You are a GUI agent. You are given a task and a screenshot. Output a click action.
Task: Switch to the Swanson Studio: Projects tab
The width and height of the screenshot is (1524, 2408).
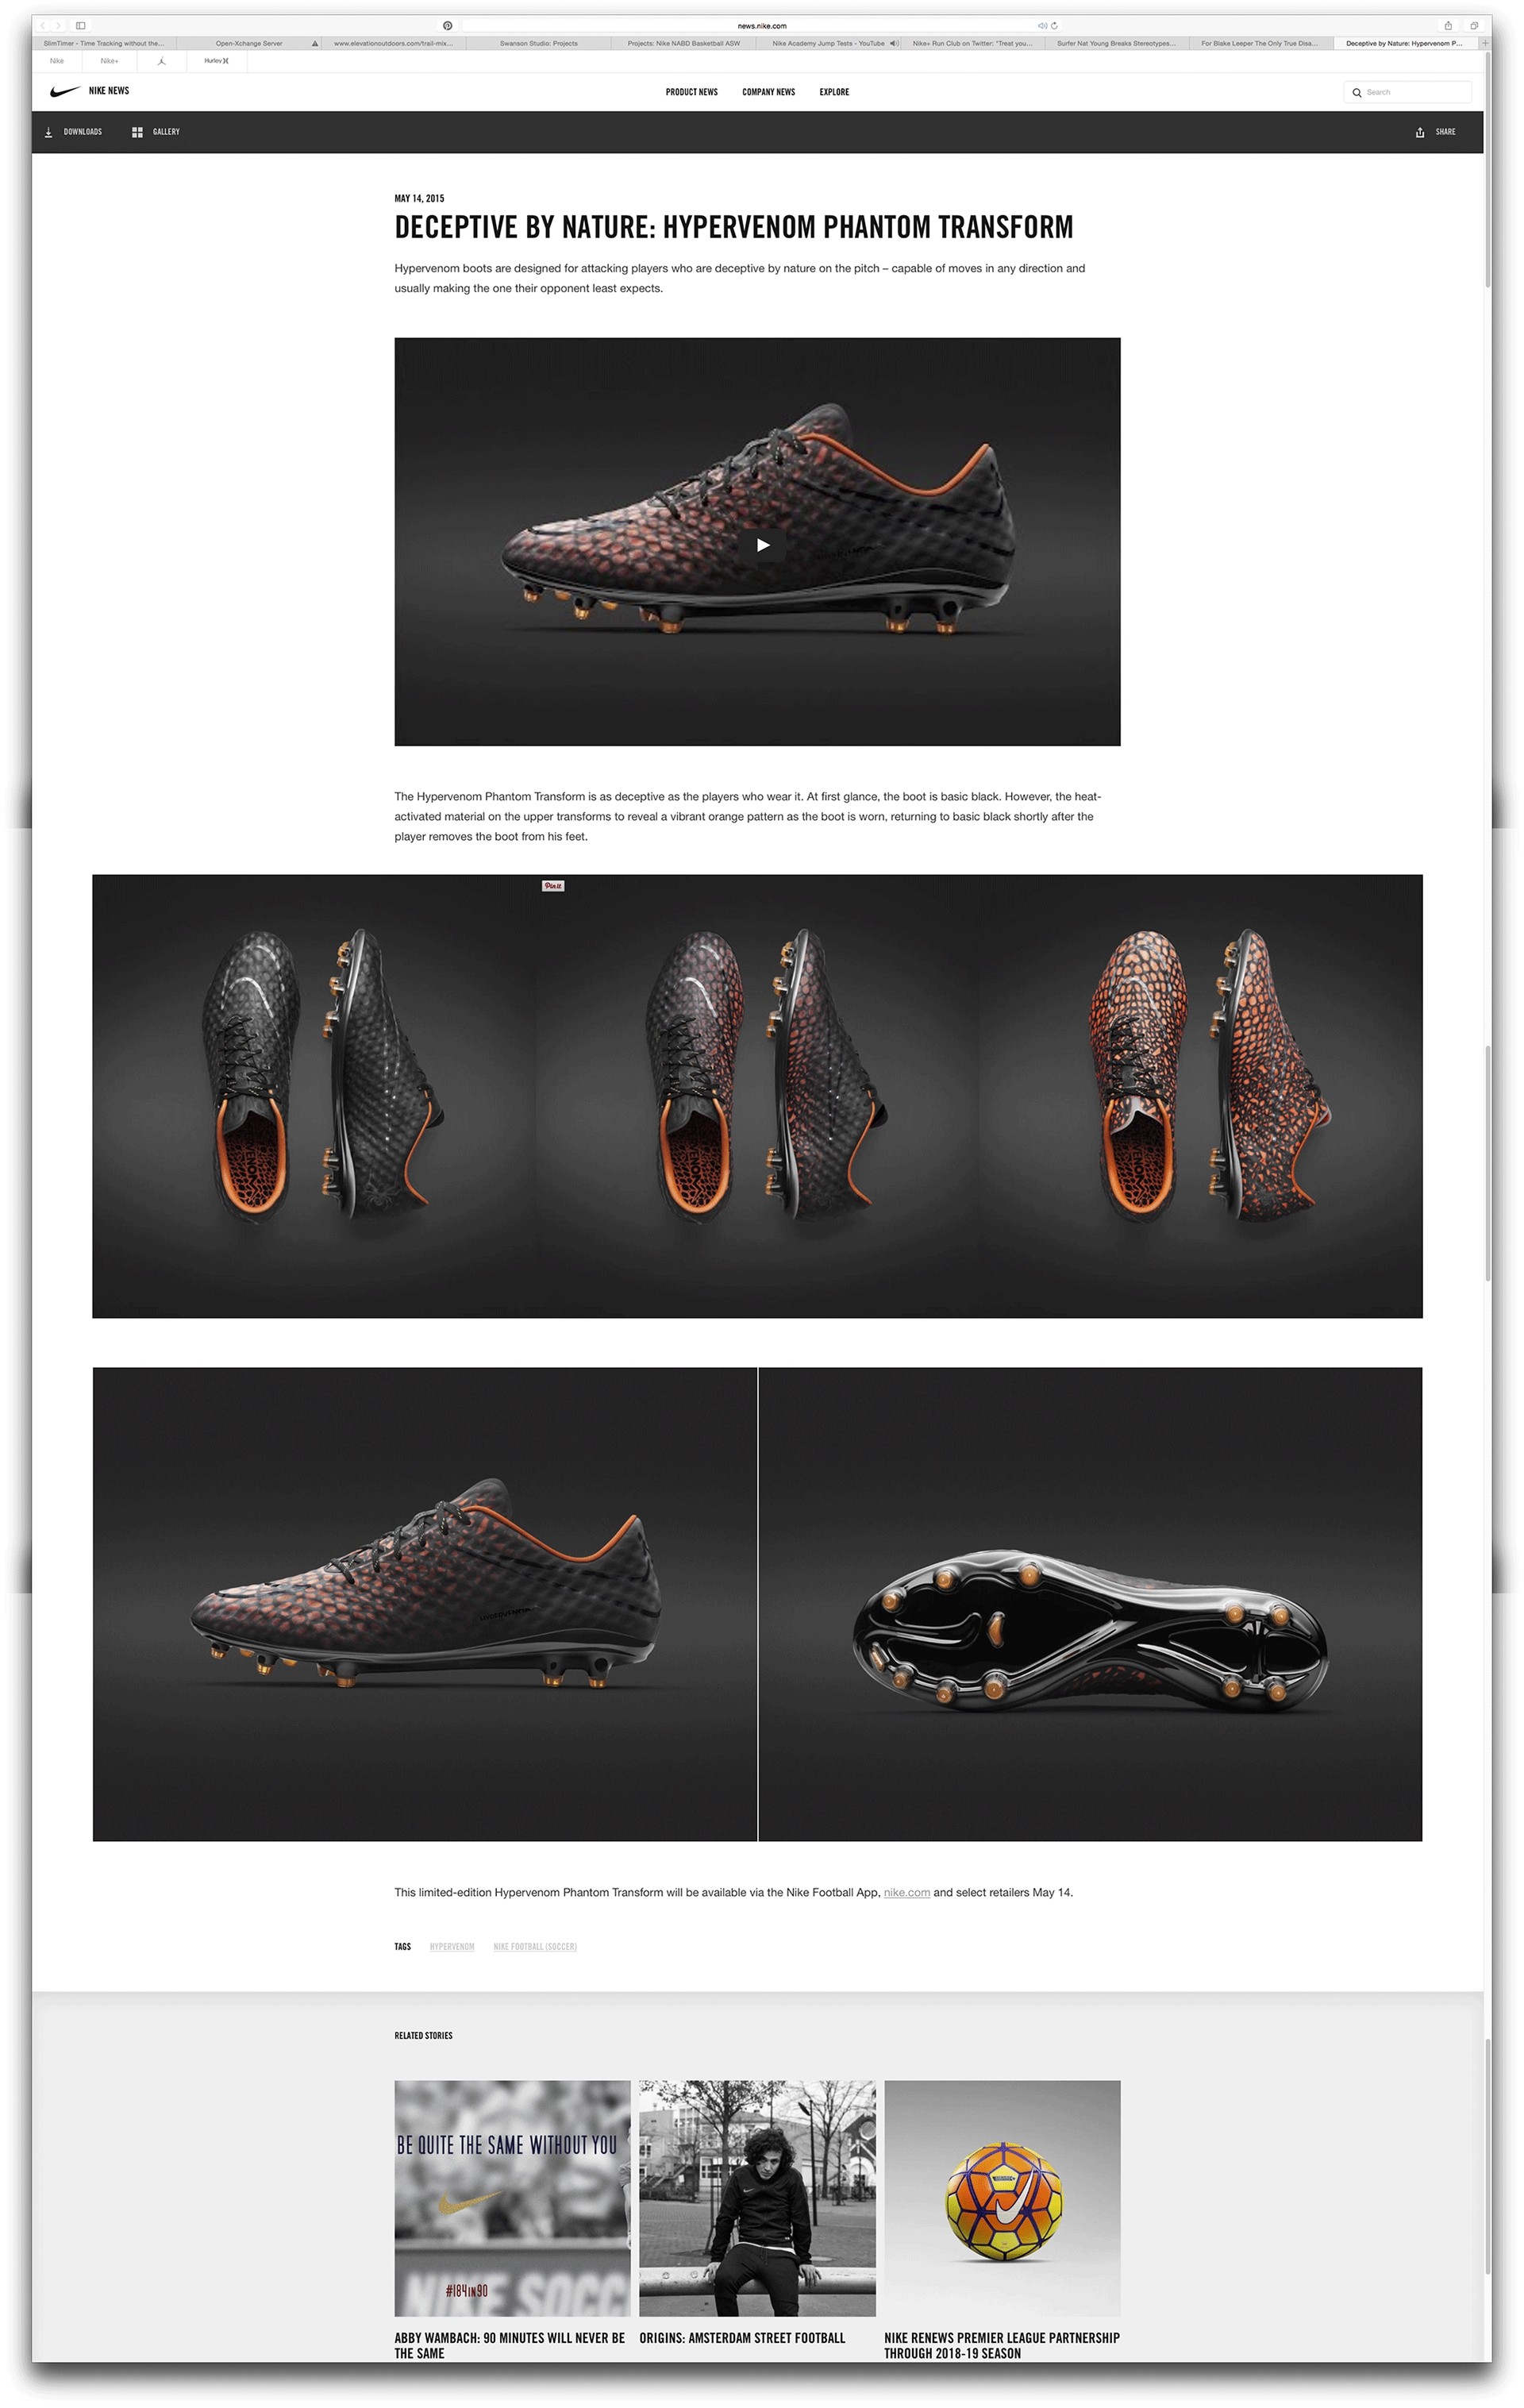[x=538, y=44]
